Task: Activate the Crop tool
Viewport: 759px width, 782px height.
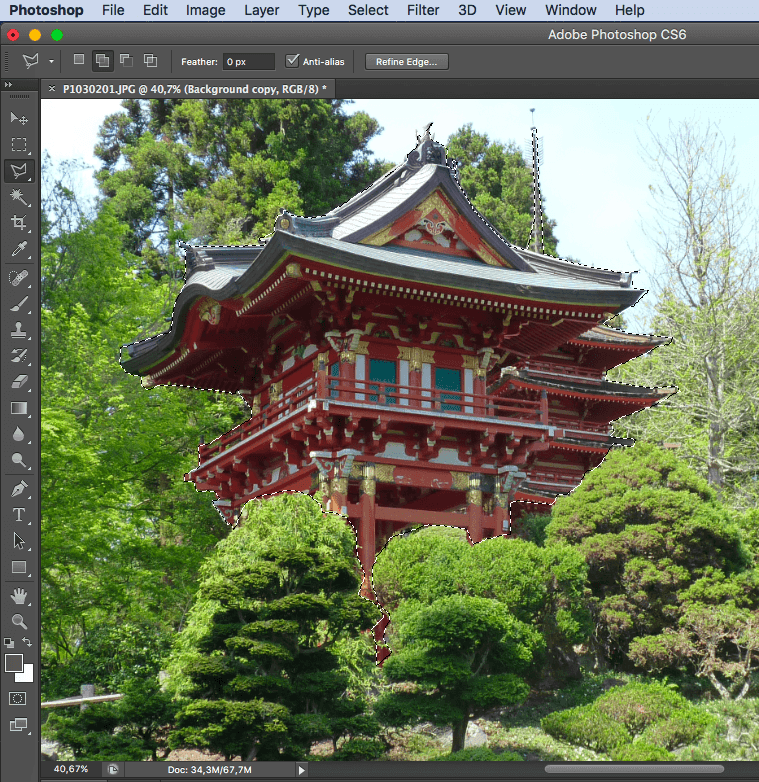Action: click(x=19, y=223)
